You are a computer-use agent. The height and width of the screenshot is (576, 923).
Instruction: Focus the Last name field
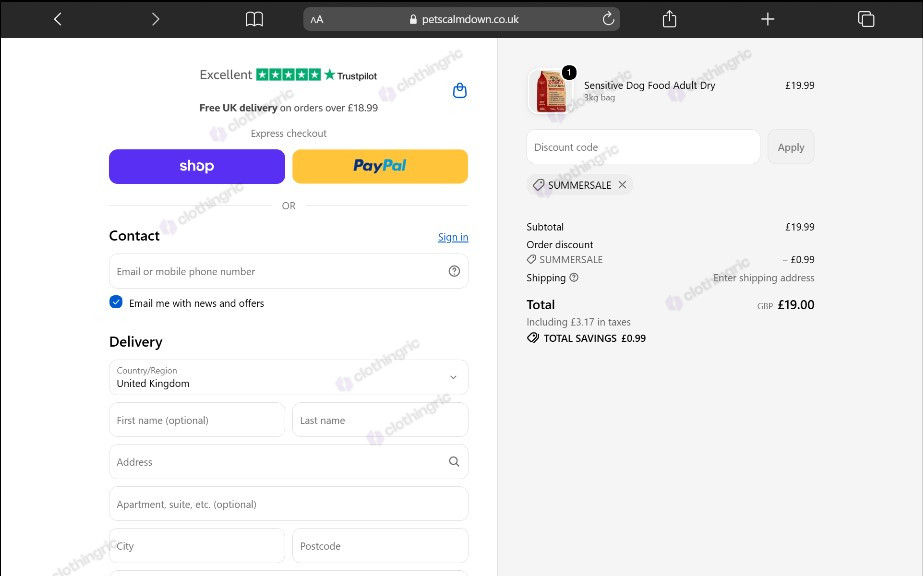coord(380,420)
